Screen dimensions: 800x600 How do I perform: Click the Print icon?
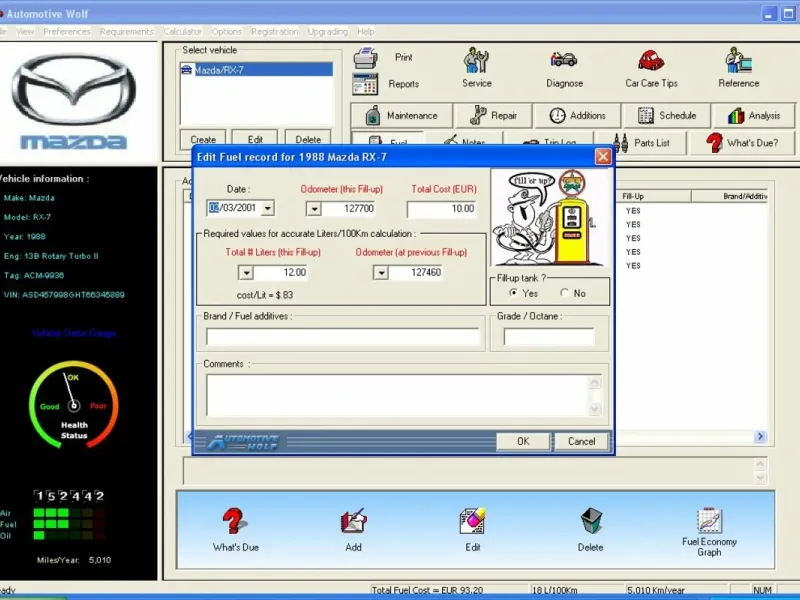click(x=366, y=58)
